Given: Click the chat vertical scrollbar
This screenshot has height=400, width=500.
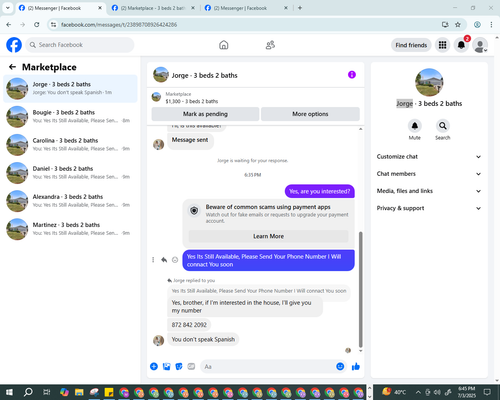Looking at the screenshot, I should click(x=360, y=289).
